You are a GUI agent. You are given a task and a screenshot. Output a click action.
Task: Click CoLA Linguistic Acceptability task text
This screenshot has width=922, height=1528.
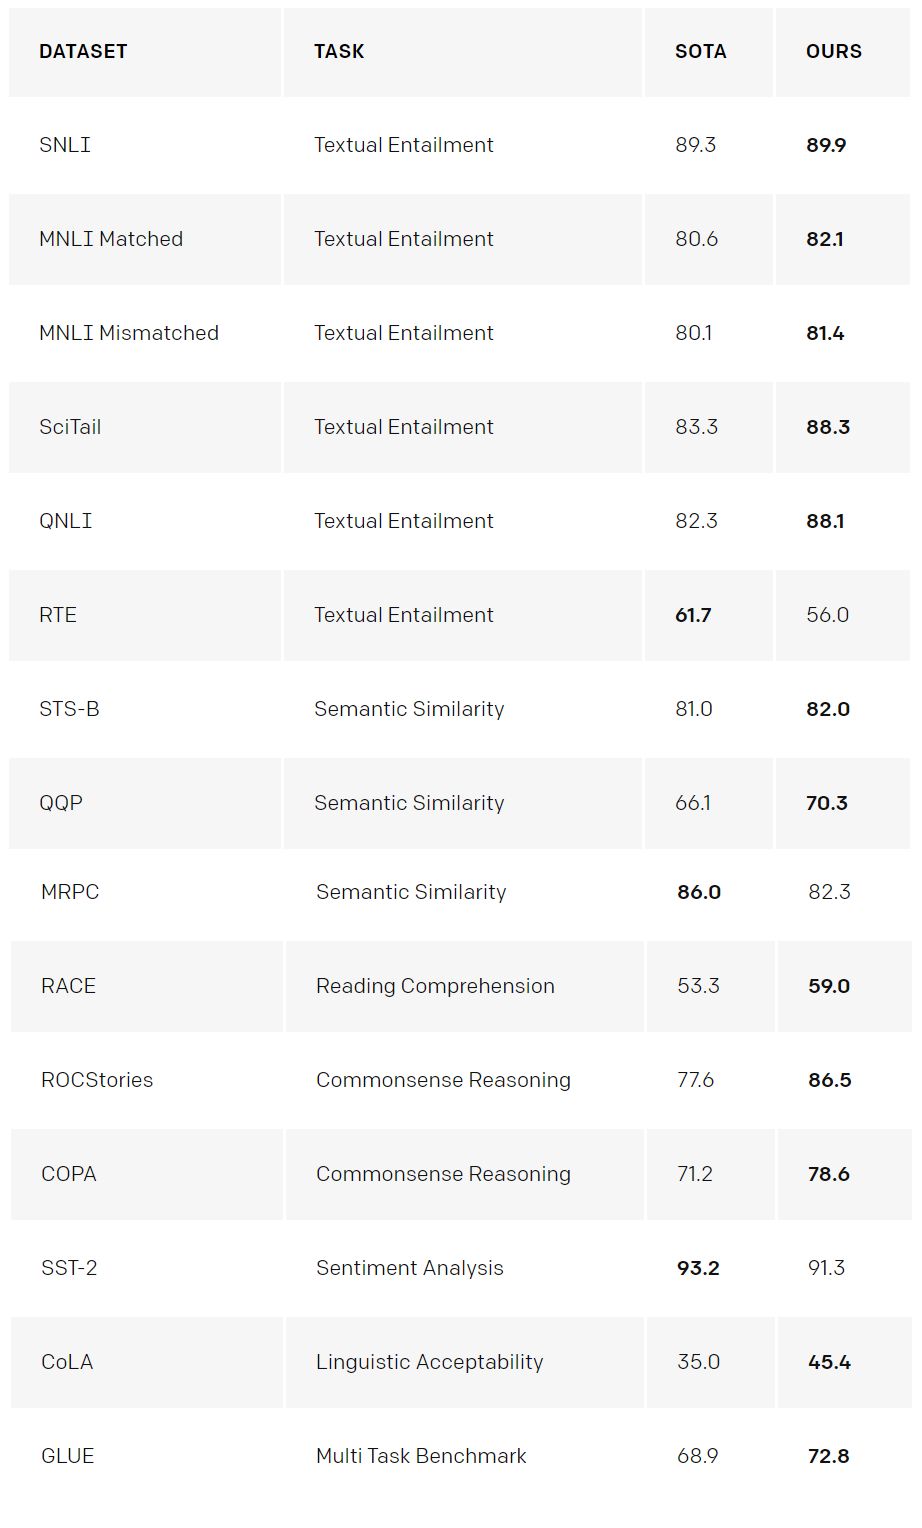tap(429, 1362)
